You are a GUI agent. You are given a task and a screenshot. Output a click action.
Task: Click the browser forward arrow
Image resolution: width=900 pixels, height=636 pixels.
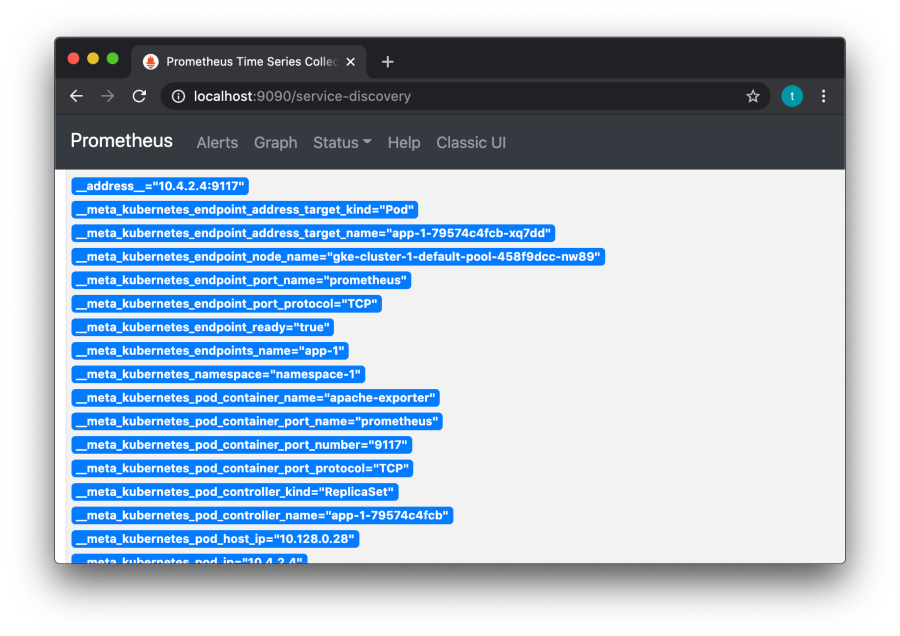[x=107, y=96]
